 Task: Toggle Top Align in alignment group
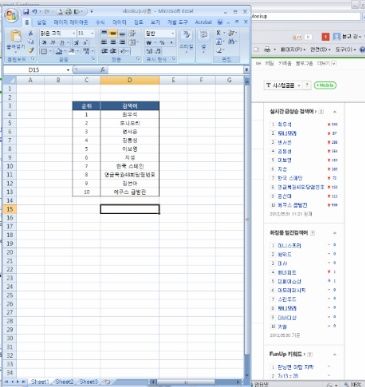tap(104, 33)
